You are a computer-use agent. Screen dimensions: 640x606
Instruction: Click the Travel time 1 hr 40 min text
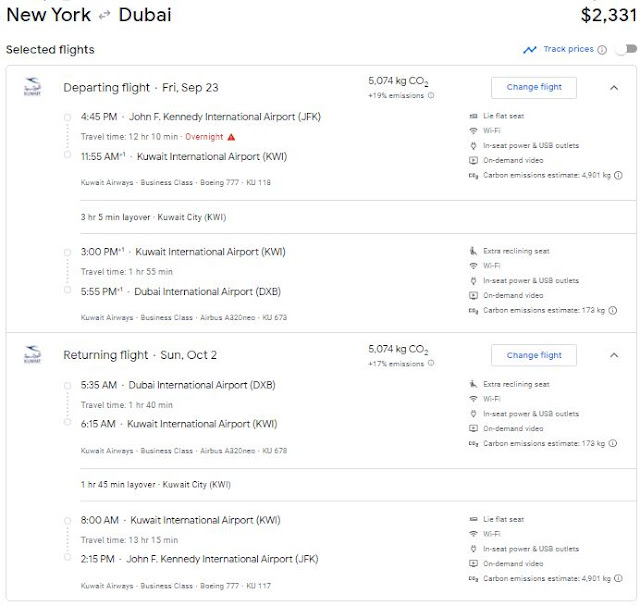pyautogui.click(x=127, y=405)
